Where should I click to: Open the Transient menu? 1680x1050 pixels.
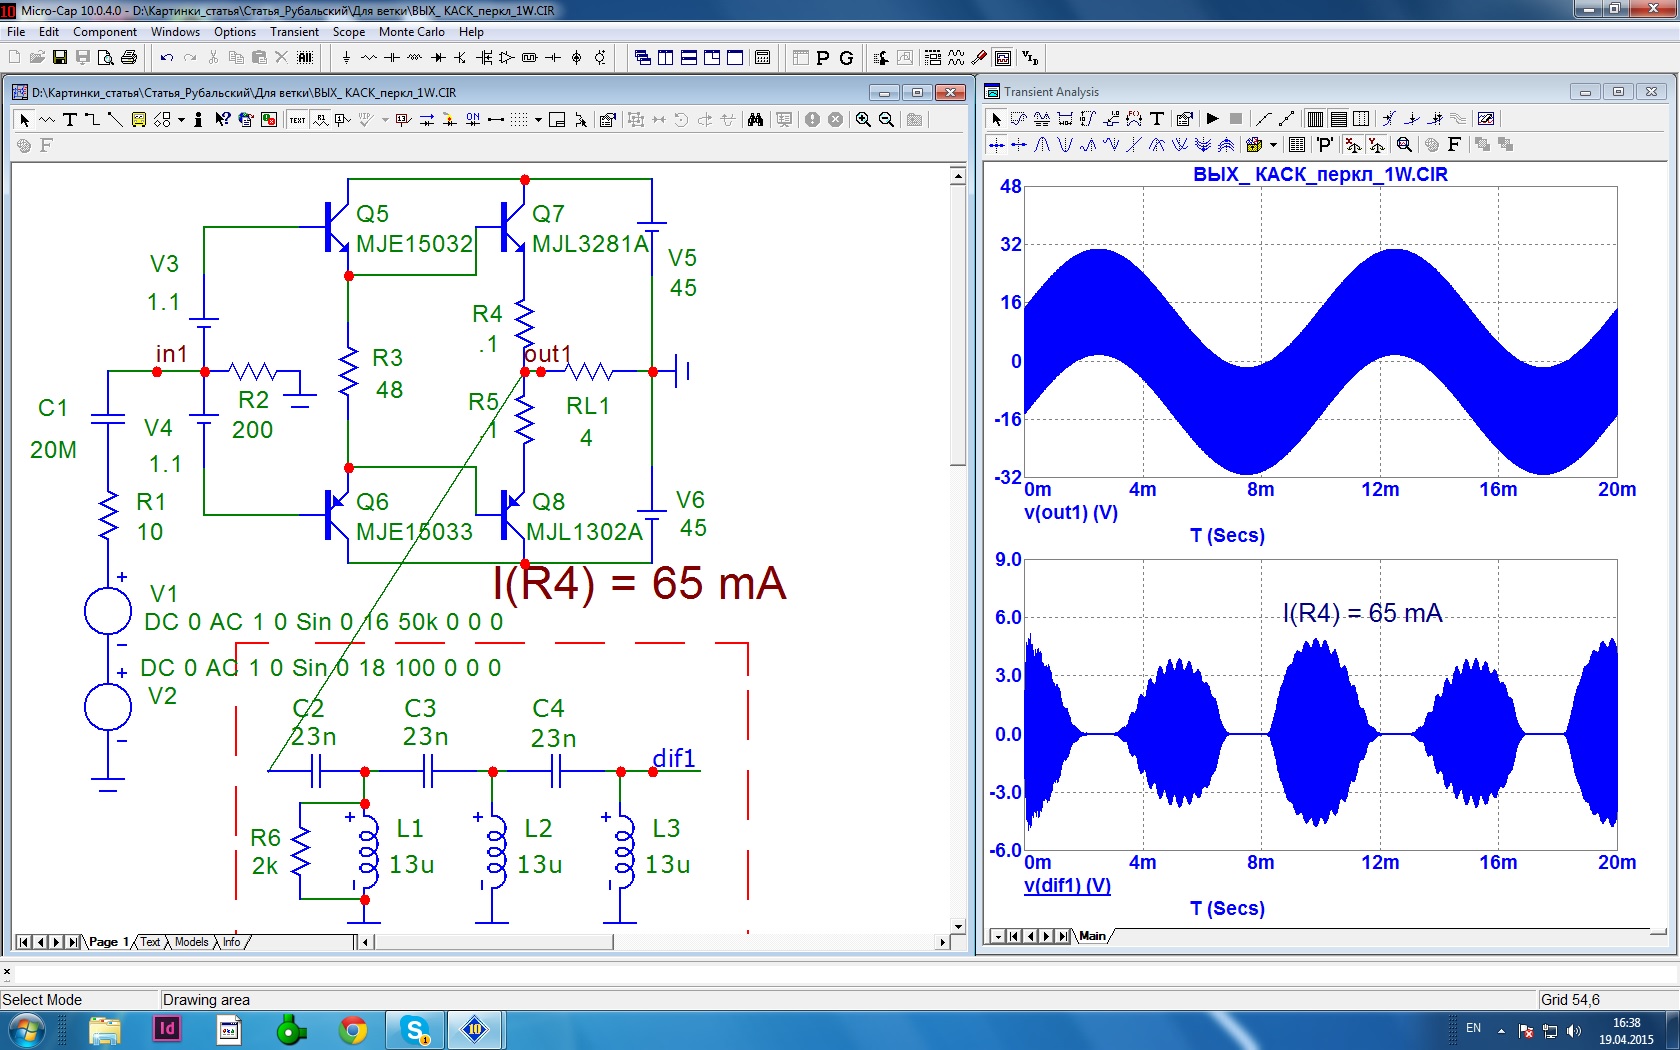294,32
